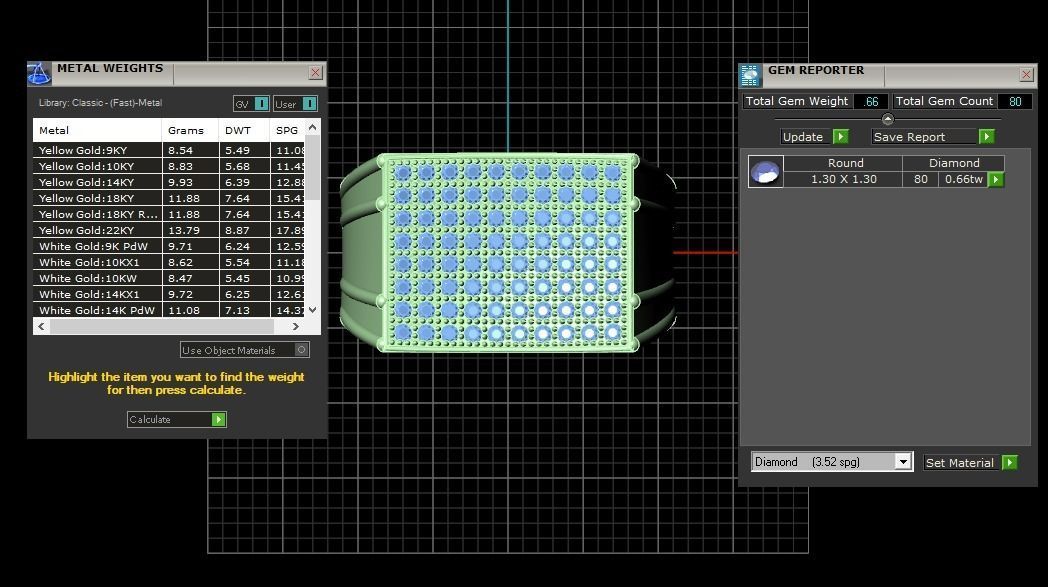Click the Gem Reporter panel icon
The height and width of the screenshot is (587, 1048).
(750, 76)
